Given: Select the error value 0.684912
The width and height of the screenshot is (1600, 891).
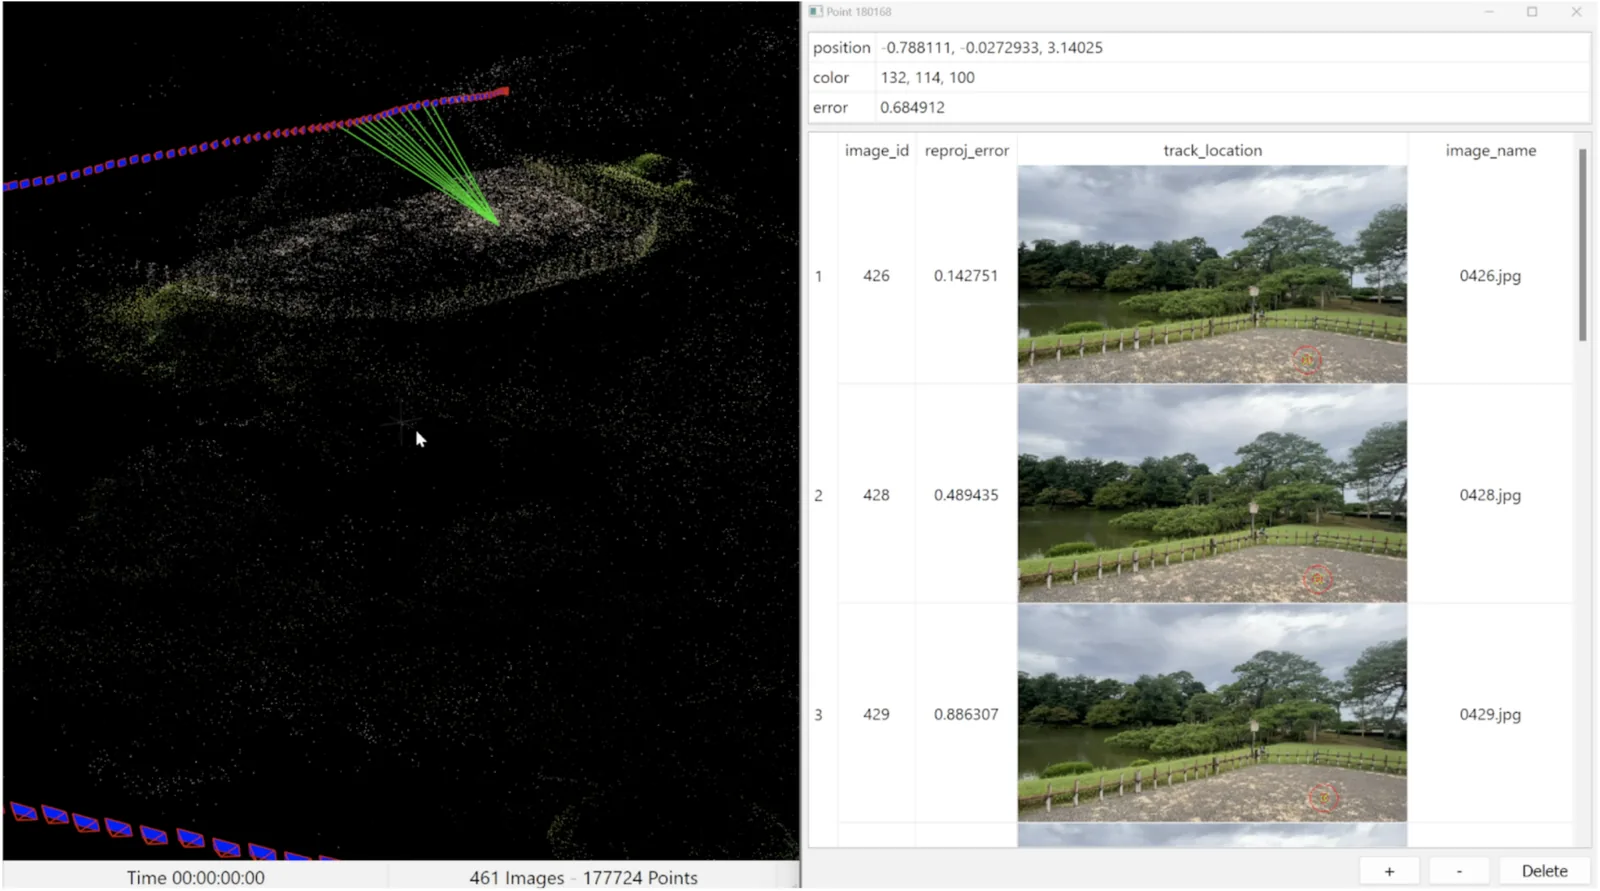Looking at the screenshot, I should [912, 108].
